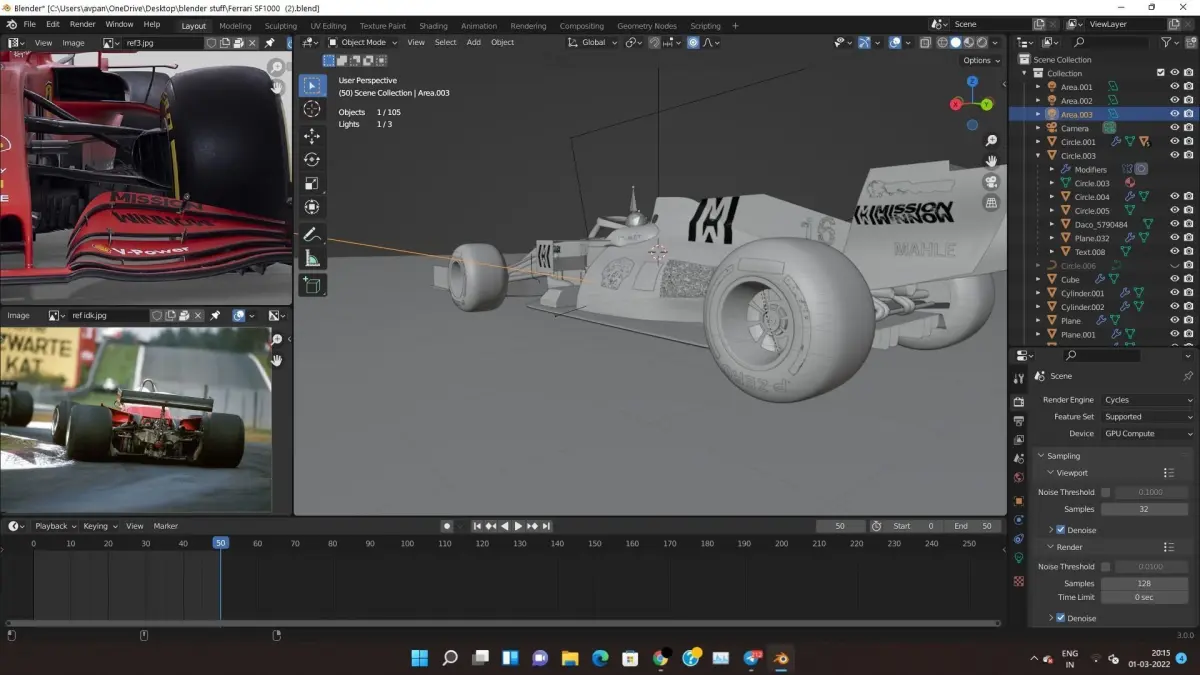Viewport: 1200px width, 675px height.
Task: Toggle Viewport Denoise checkbox
Action: 1061,530
